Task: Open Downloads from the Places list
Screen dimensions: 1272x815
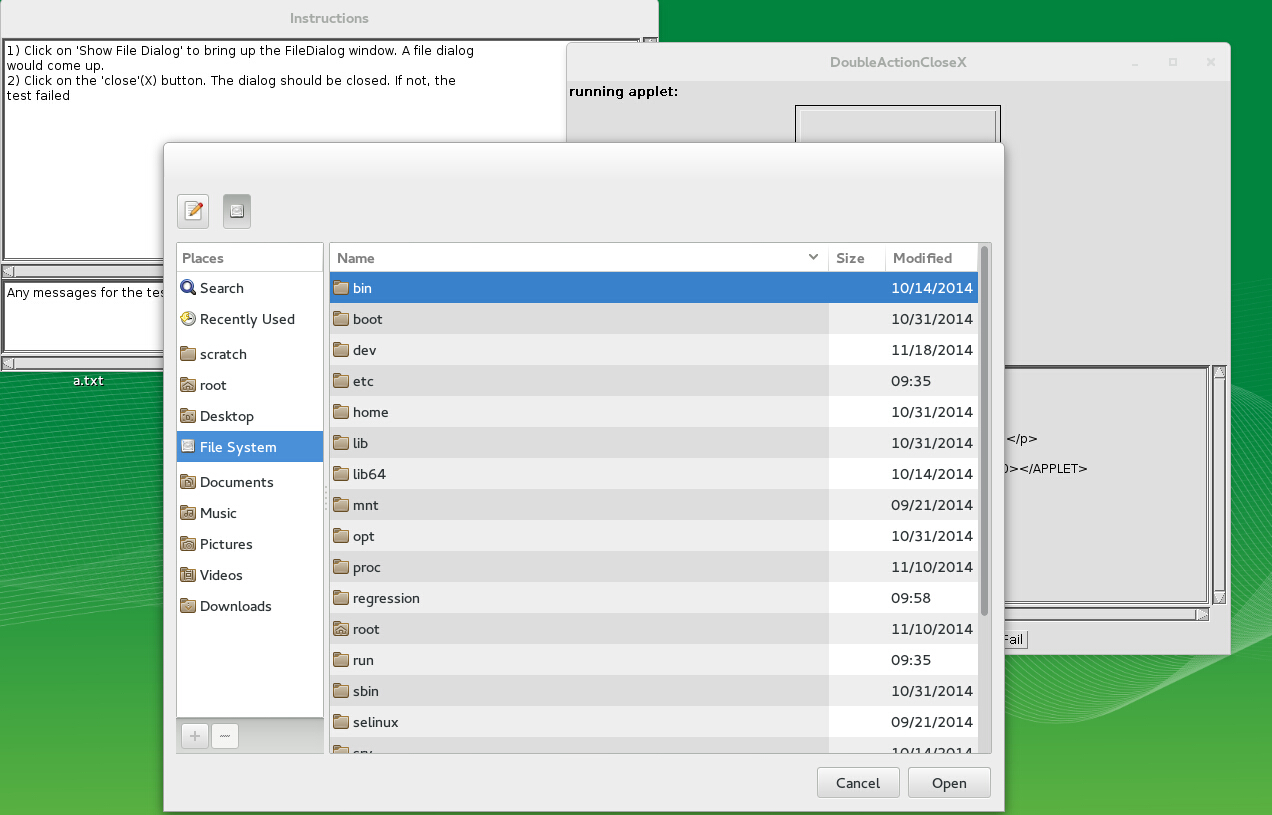Action: pyautogui.click(x=235, y=606)
